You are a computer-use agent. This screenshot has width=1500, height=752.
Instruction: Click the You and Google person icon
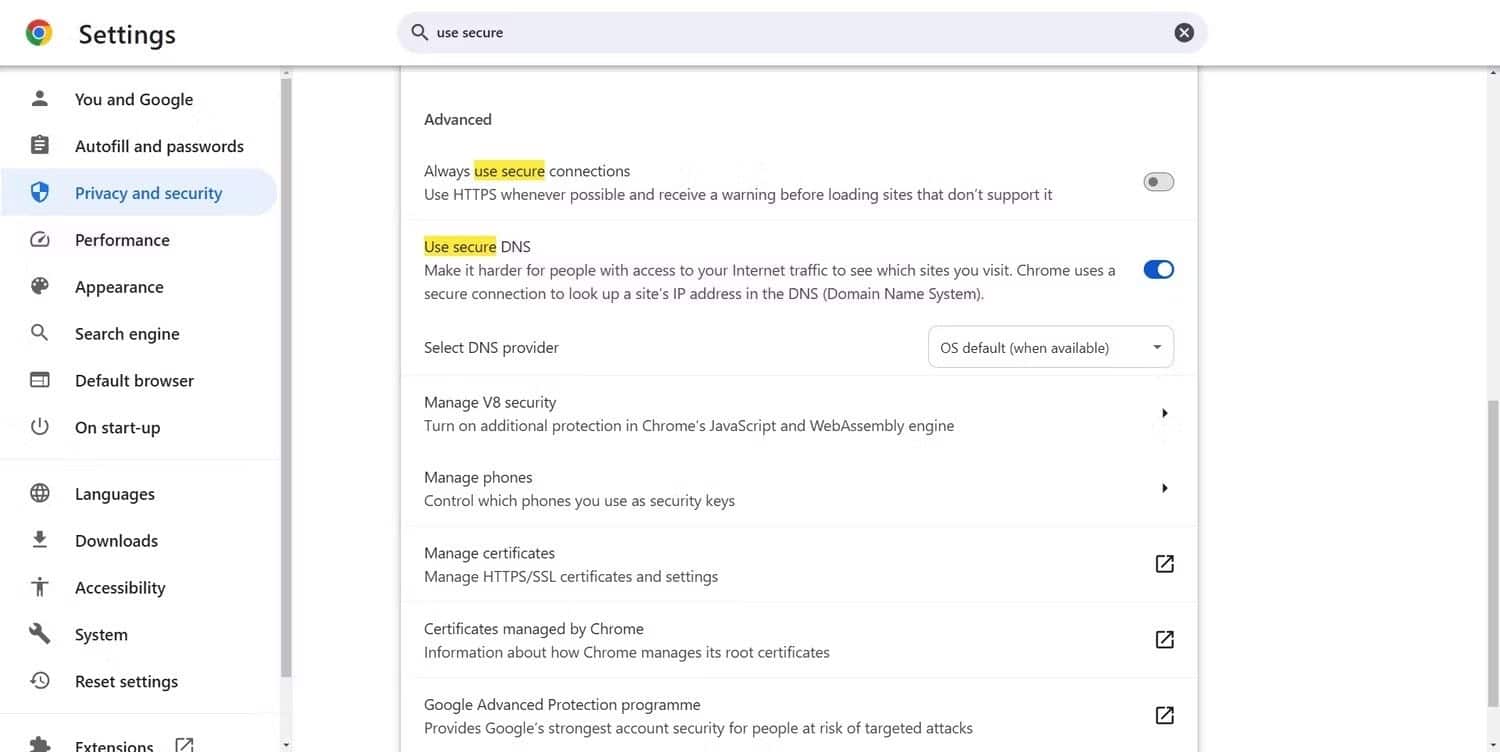click(x=40, y=99)
